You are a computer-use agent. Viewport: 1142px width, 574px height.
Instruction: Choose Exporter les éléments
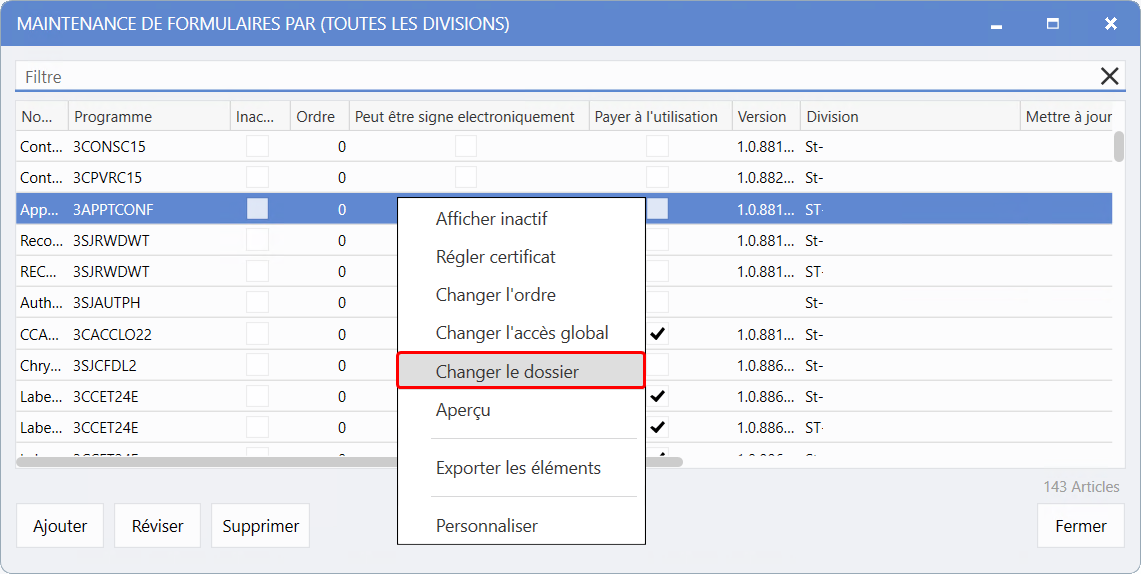pyautogui.click(x=518, y=468)
